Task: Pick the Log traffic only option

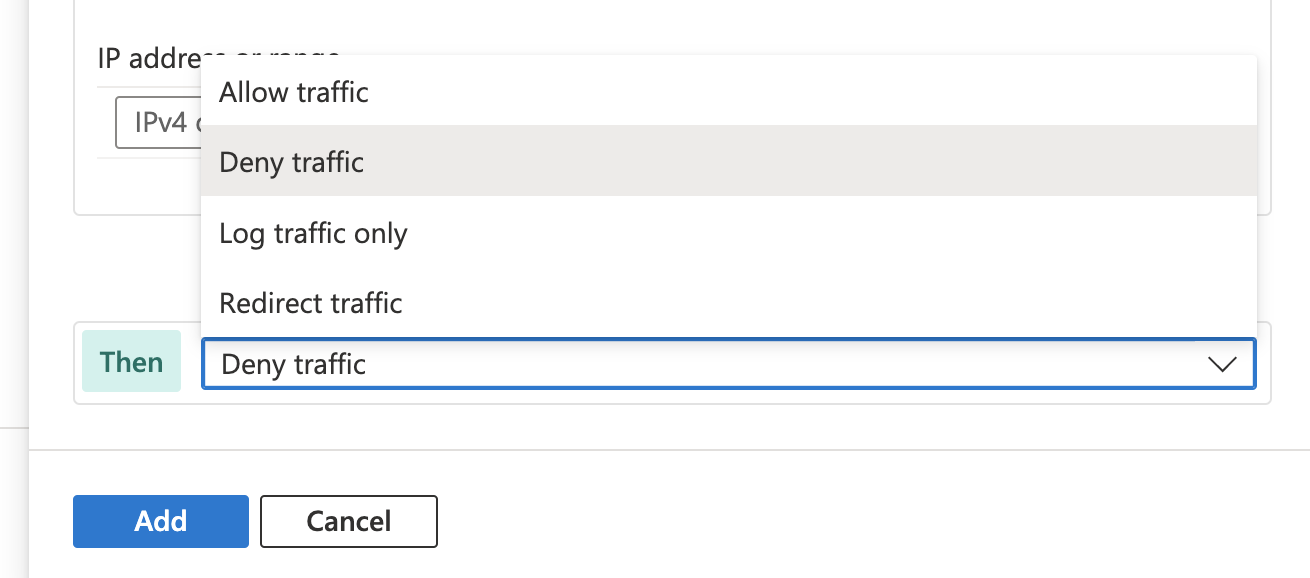Action: click(x=313, y=233)
